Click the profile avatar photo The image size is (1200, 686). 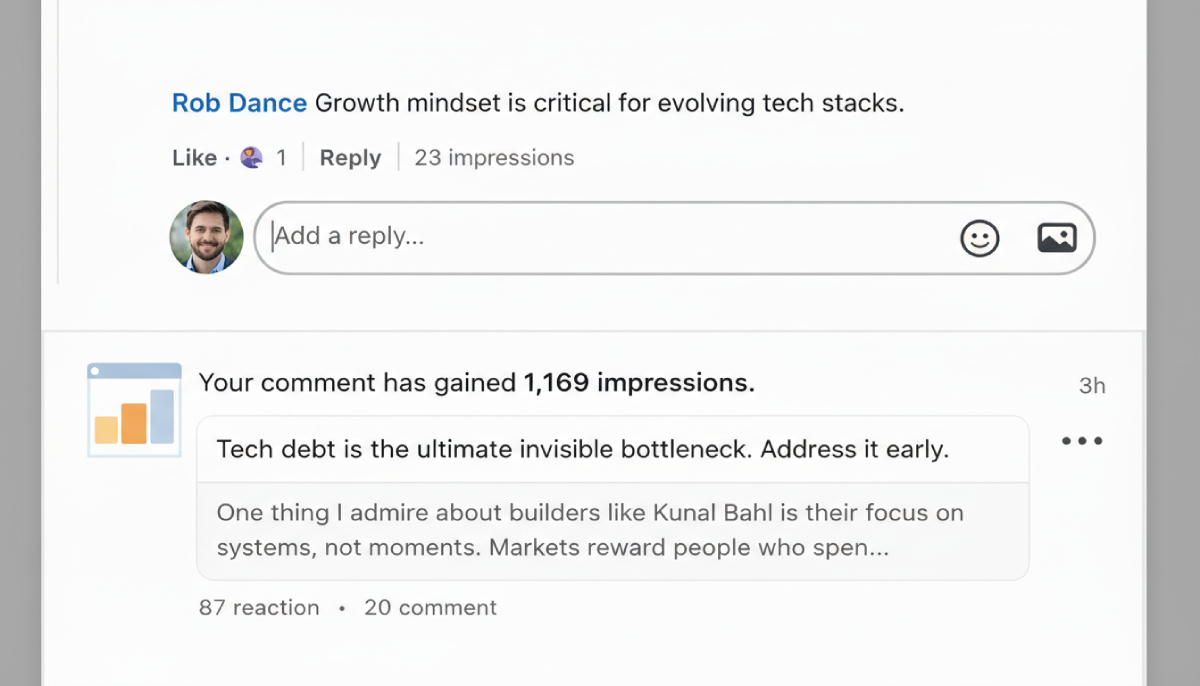coord(207,237)
